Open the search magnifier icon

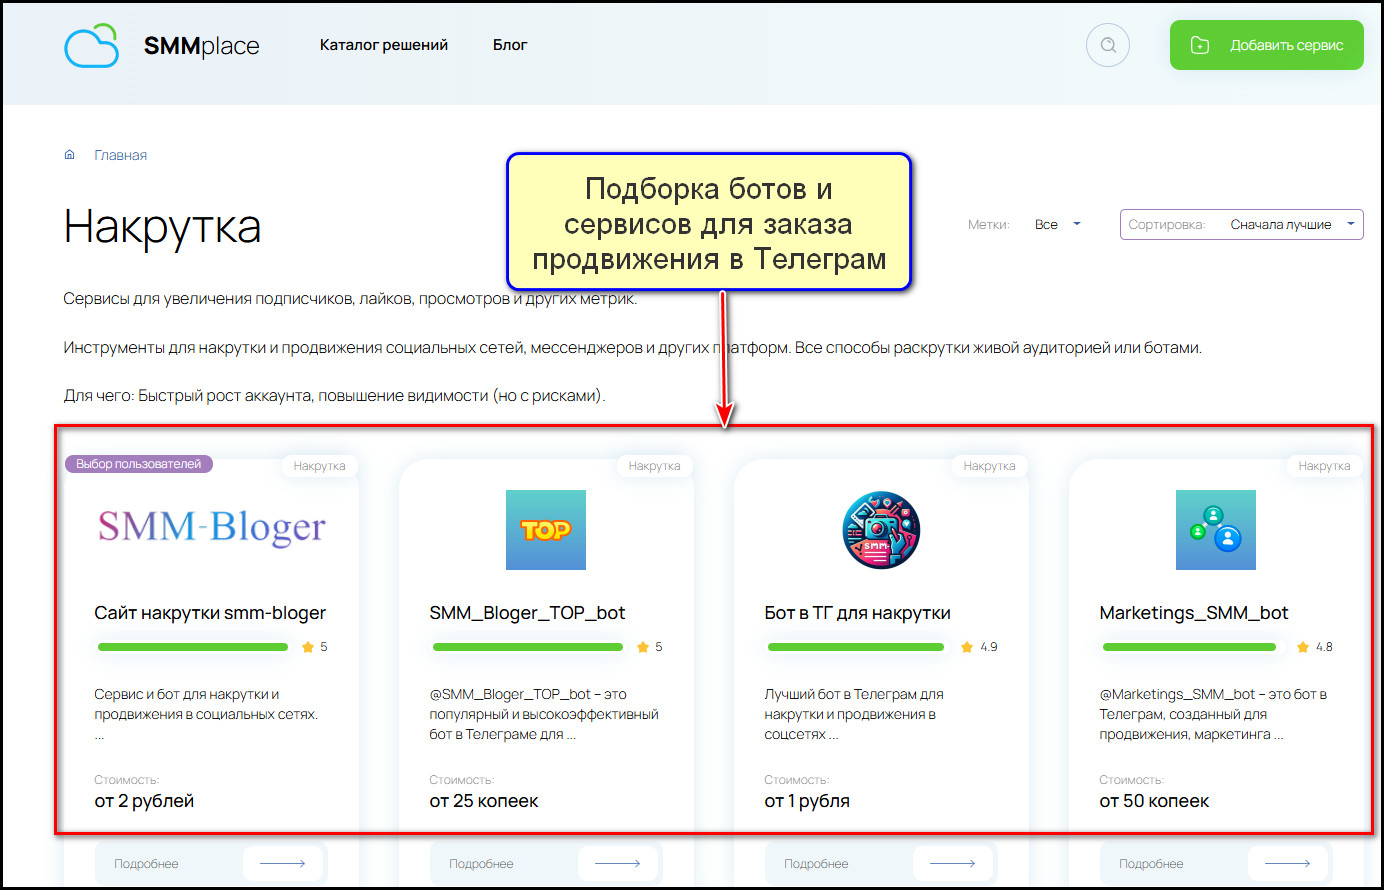tap(1107, 44)
